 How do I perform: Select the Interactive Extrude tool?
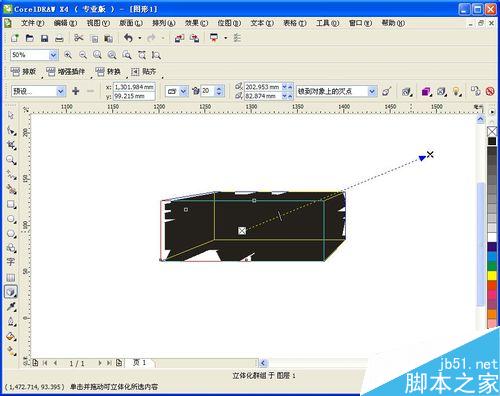[x=11, y=292]
